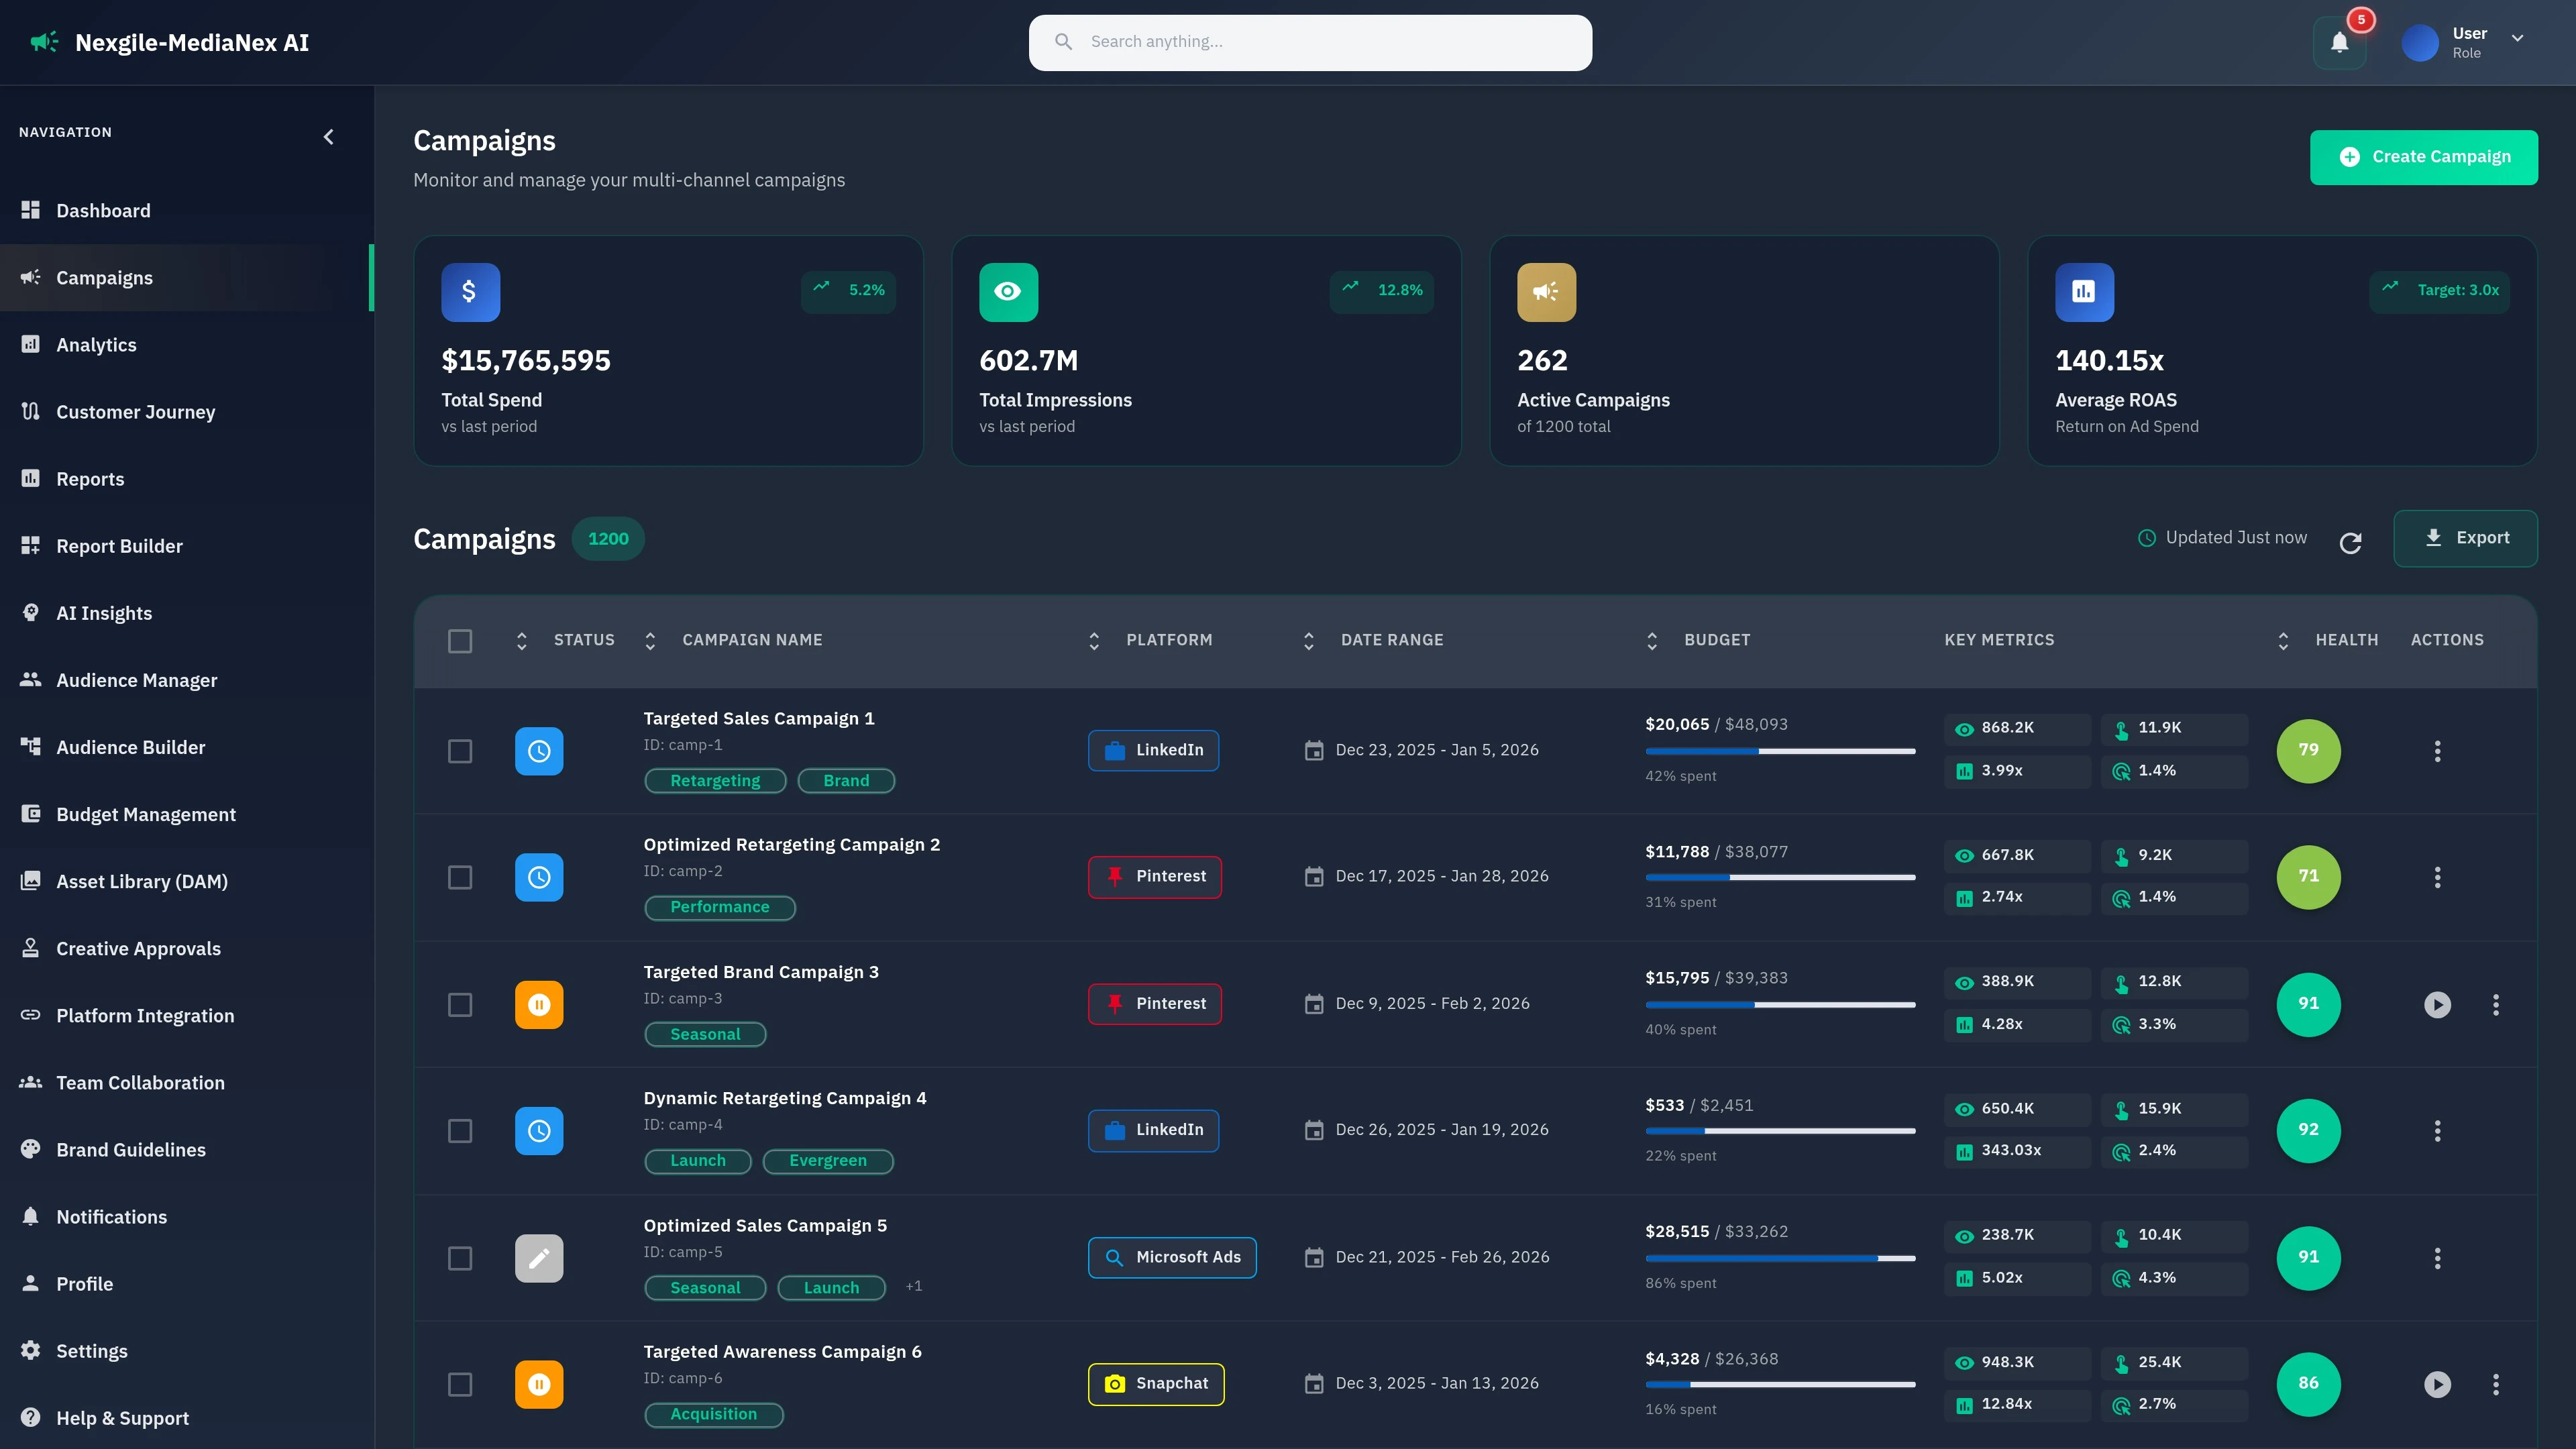
Task: Open the actions menu for Targeted Sales Campaign 1
Action: point(2438,750)
